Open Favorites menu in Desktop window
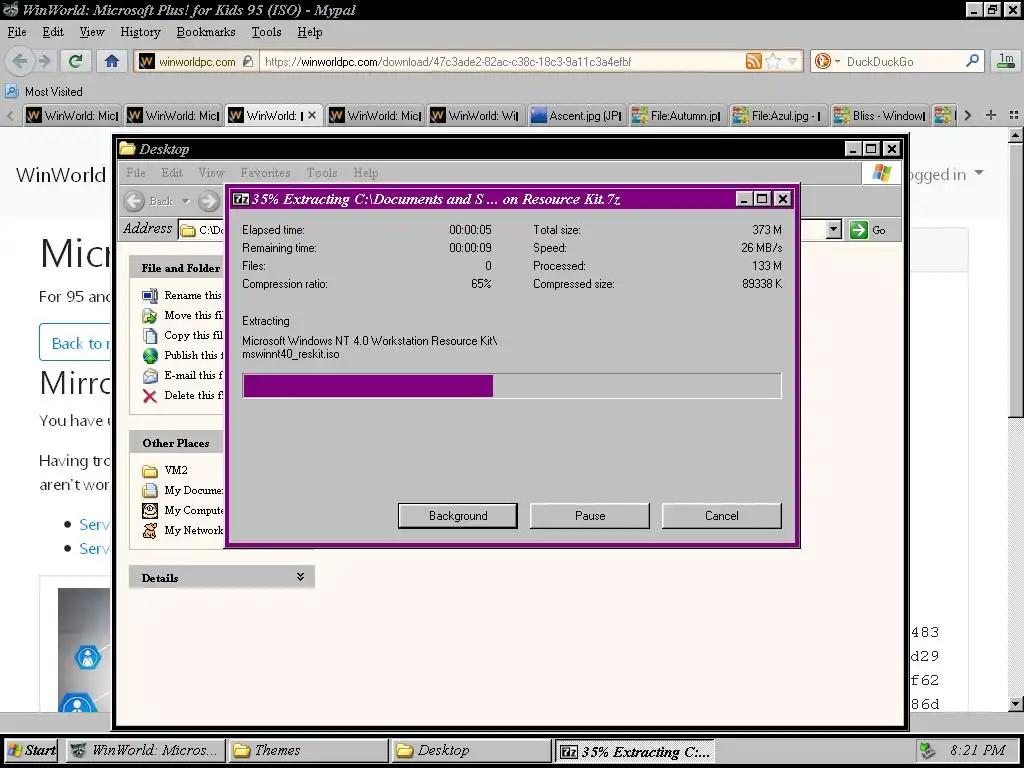1024x768 pixels. (x=265, y=173)
